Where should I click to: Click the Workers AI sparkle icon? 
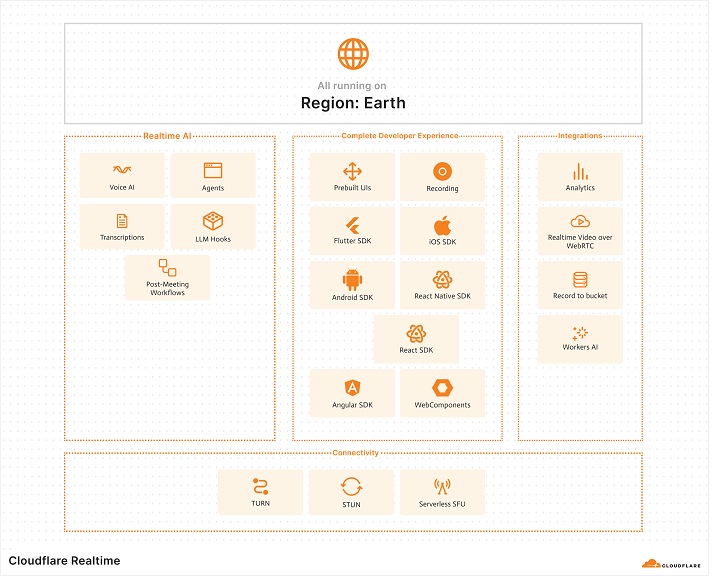[580, 333]
